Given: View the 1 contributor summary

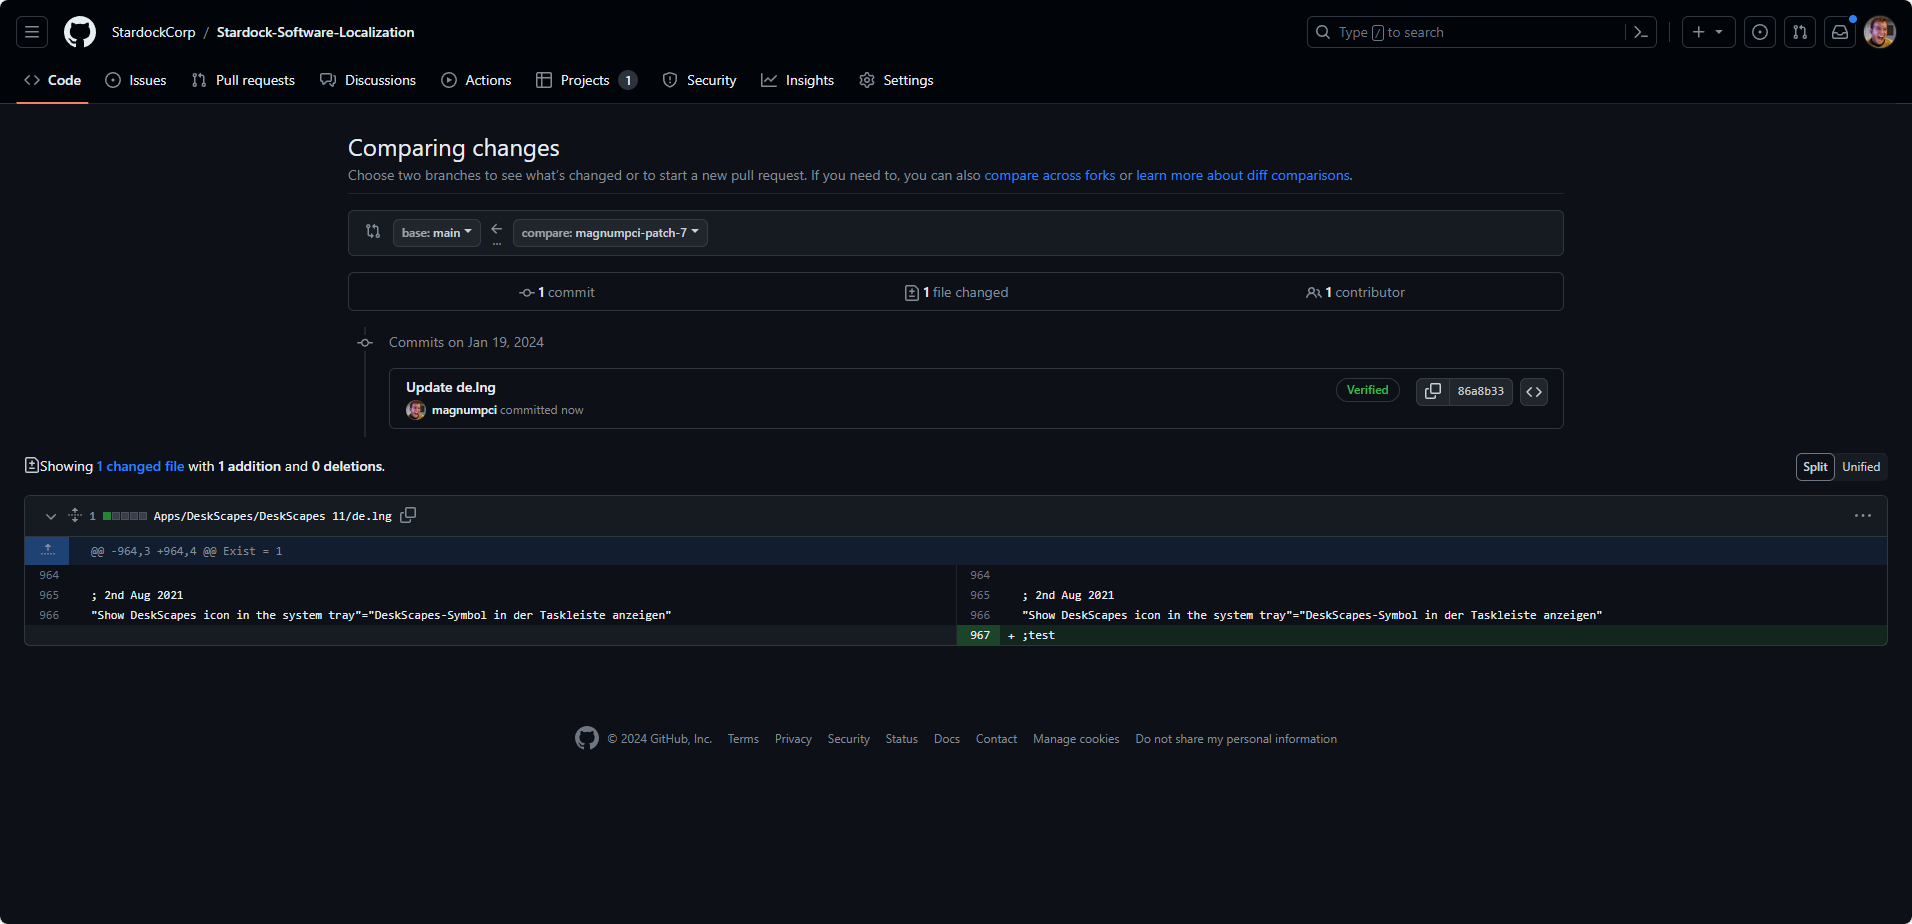Looking at the screenshot, I should (1355, 292).
